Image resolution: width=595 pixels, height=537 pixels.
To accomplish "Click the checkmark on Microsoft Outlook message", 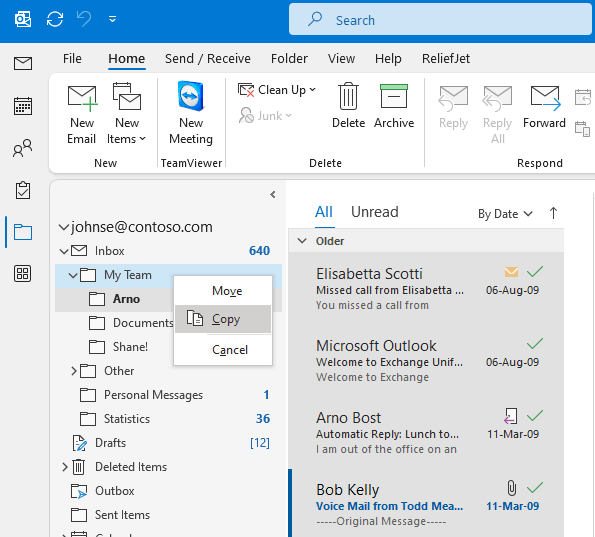I will coord(535,343).
